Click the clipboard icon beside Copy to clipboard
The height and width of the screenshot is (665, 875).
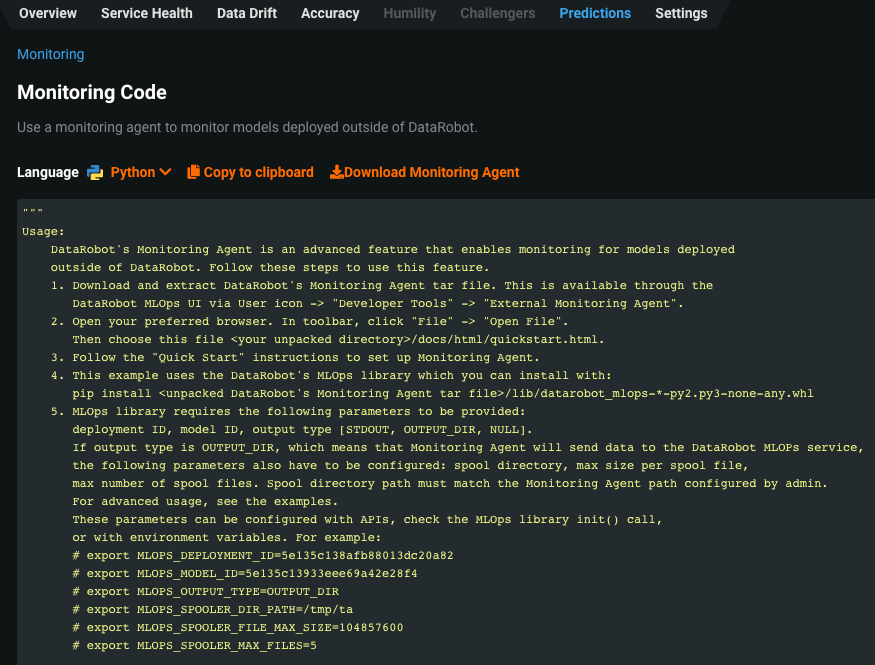click(194, 172)
